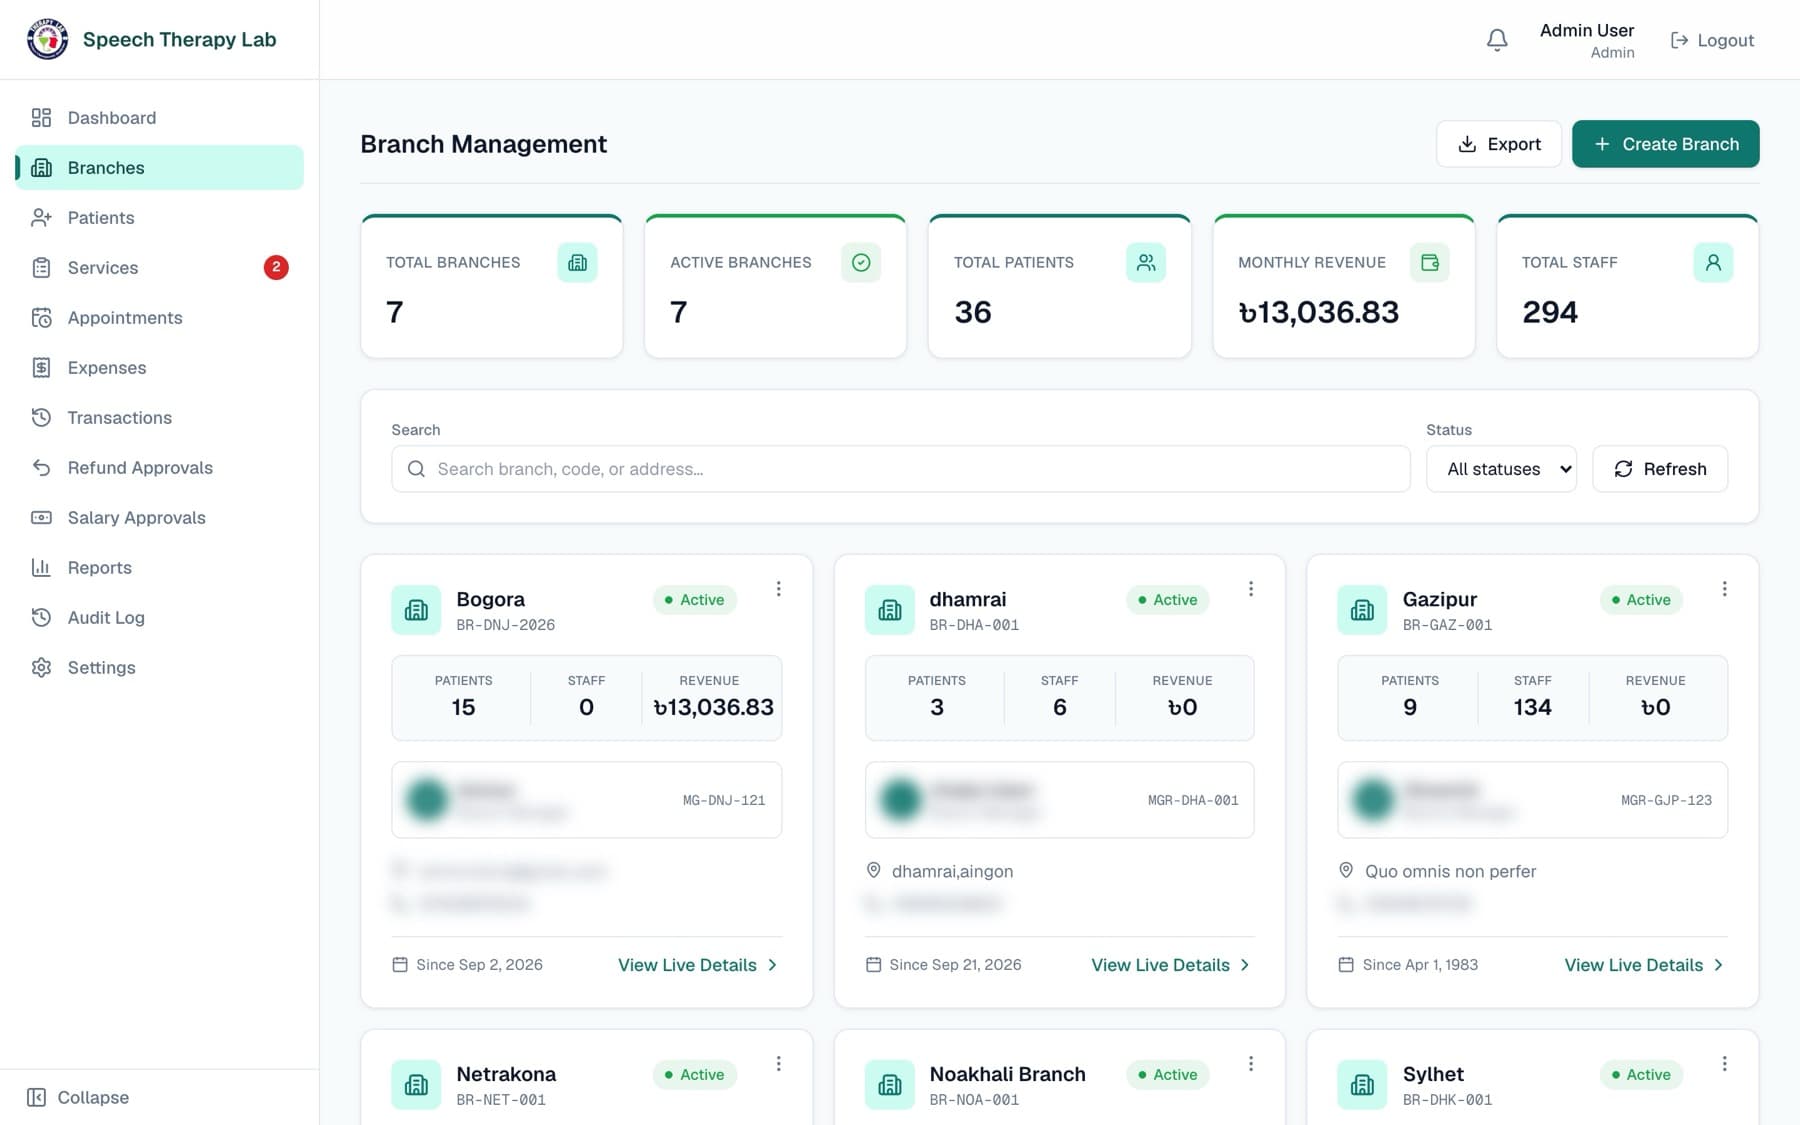Image resolution: width=1800 pixels, height=1125 pixels.
Task: Click the Total Branches building icon
Action: click(x=577, y=262)
